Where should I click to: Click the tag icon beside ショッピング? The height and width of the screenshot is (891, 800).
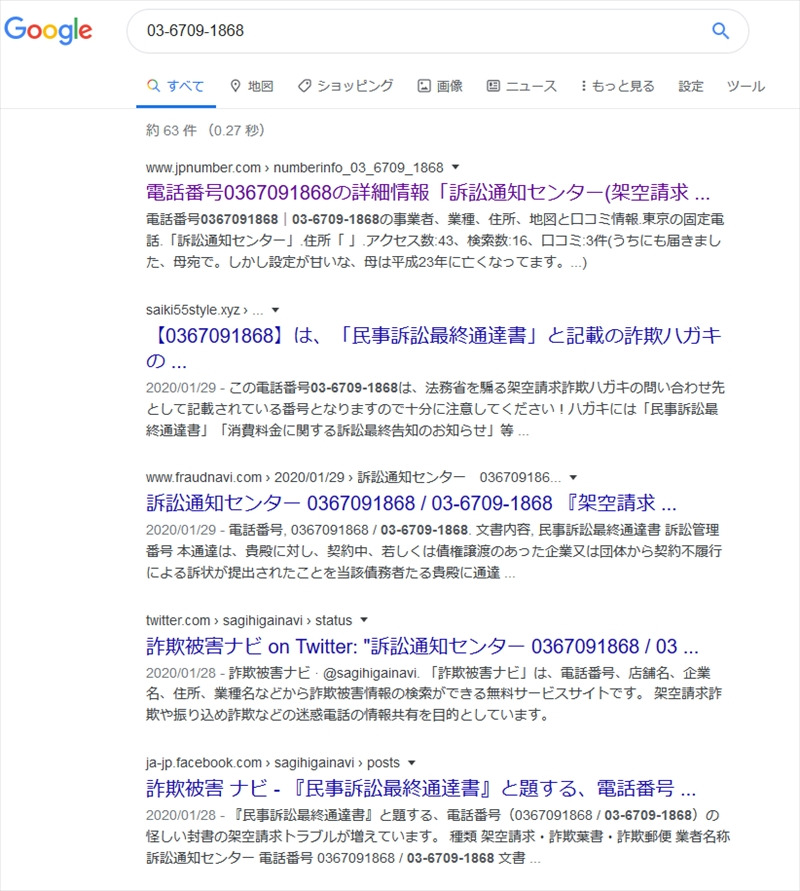pyautogui.click(x=305, y=86)
